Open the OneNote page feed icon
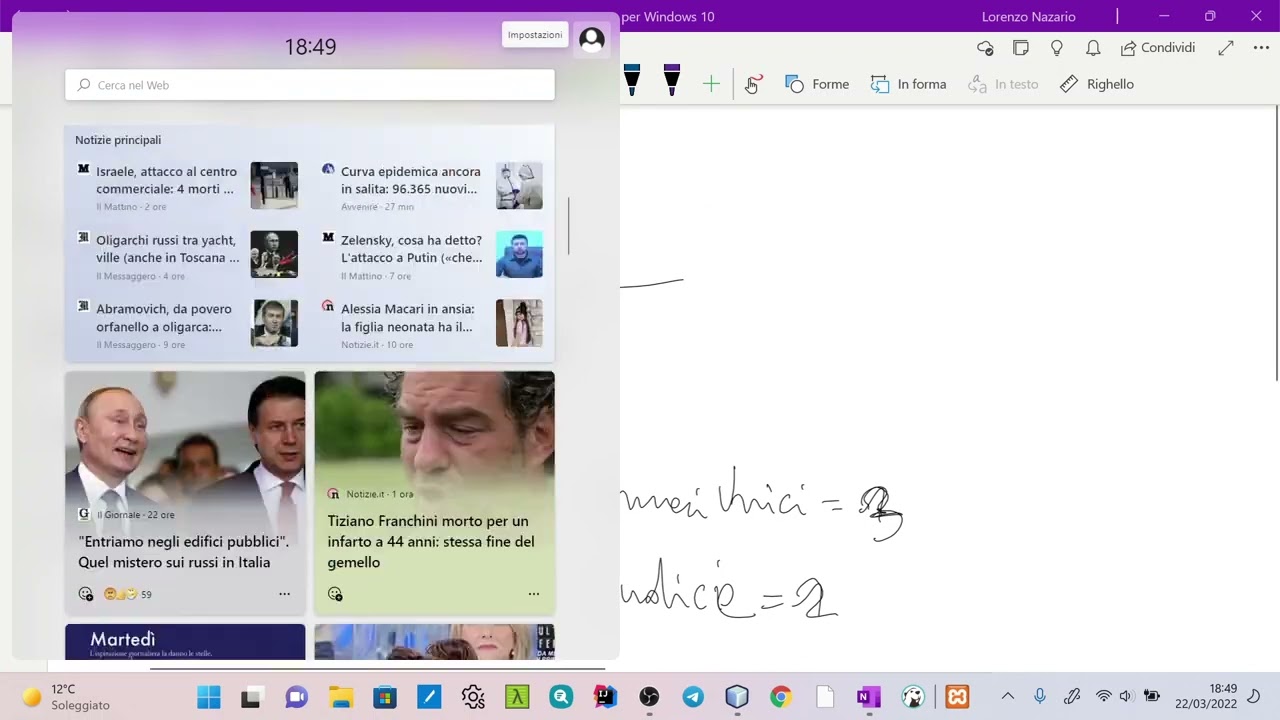1280x720 pixels. coord(1021,48)
